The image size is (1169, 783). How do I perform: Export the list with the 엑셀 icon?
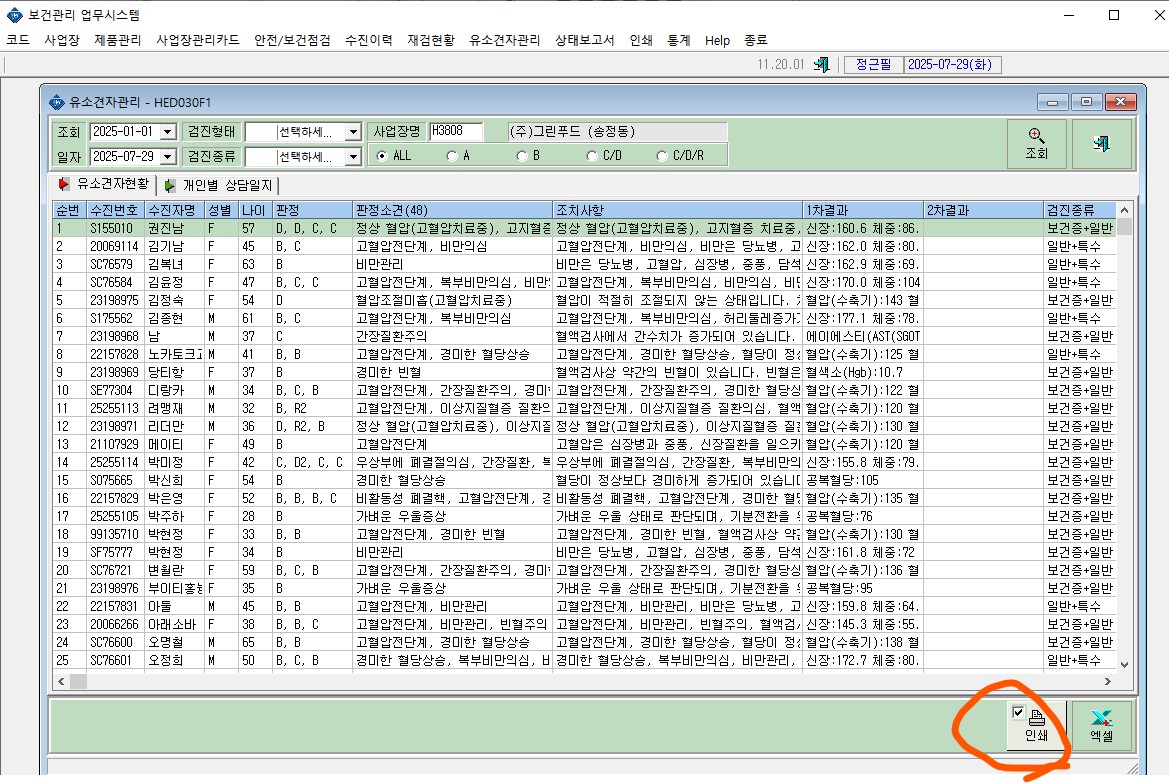pos(1101,725)
